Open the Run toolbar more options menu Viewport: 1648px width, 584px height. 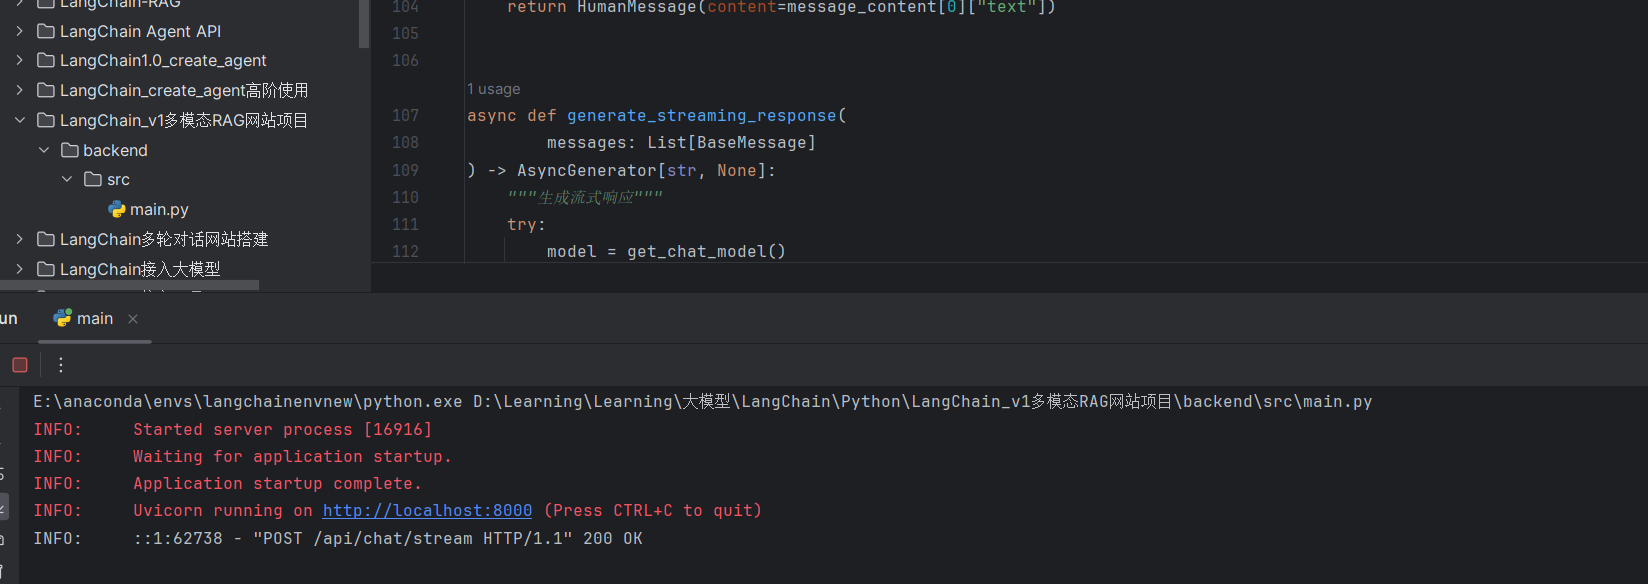pos(61,365)
